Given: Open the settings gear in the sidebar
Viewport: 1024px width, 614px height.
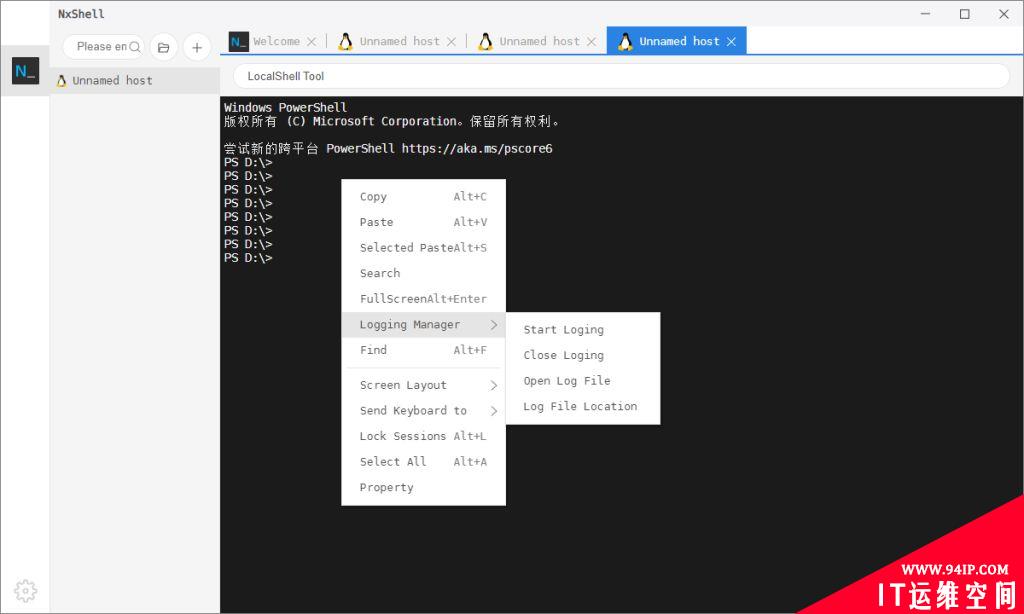Looking at the screenshot, I should point(25,591).
